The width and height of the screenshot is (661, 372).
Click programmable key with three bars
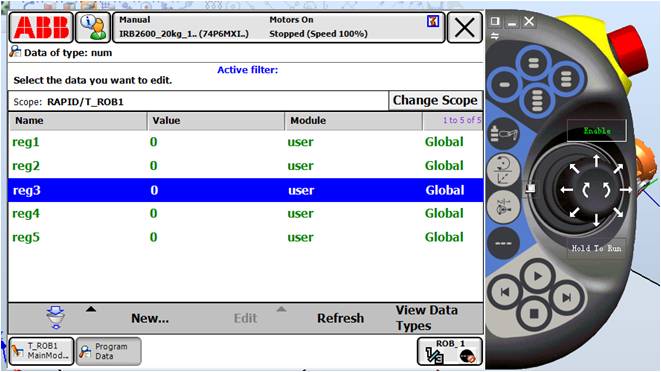coord(566,78)
